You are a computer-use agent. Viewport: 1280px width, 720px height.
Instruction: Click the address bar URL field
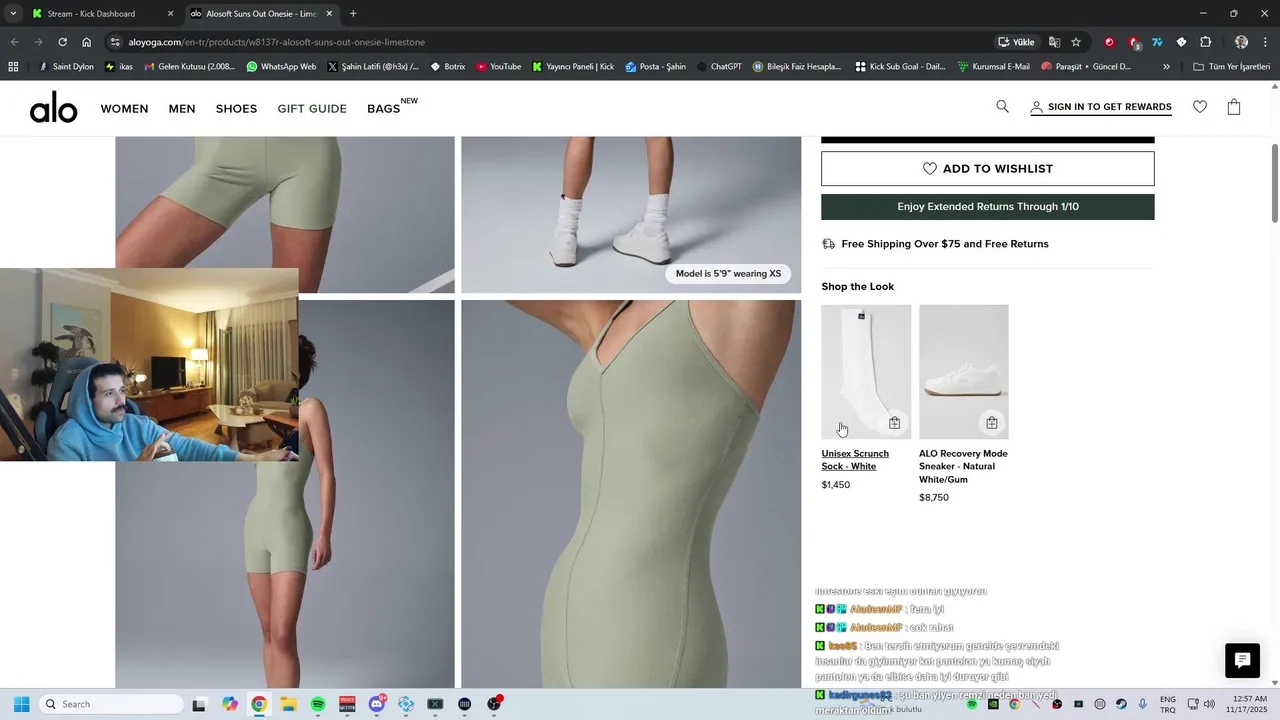coord(550,42)
